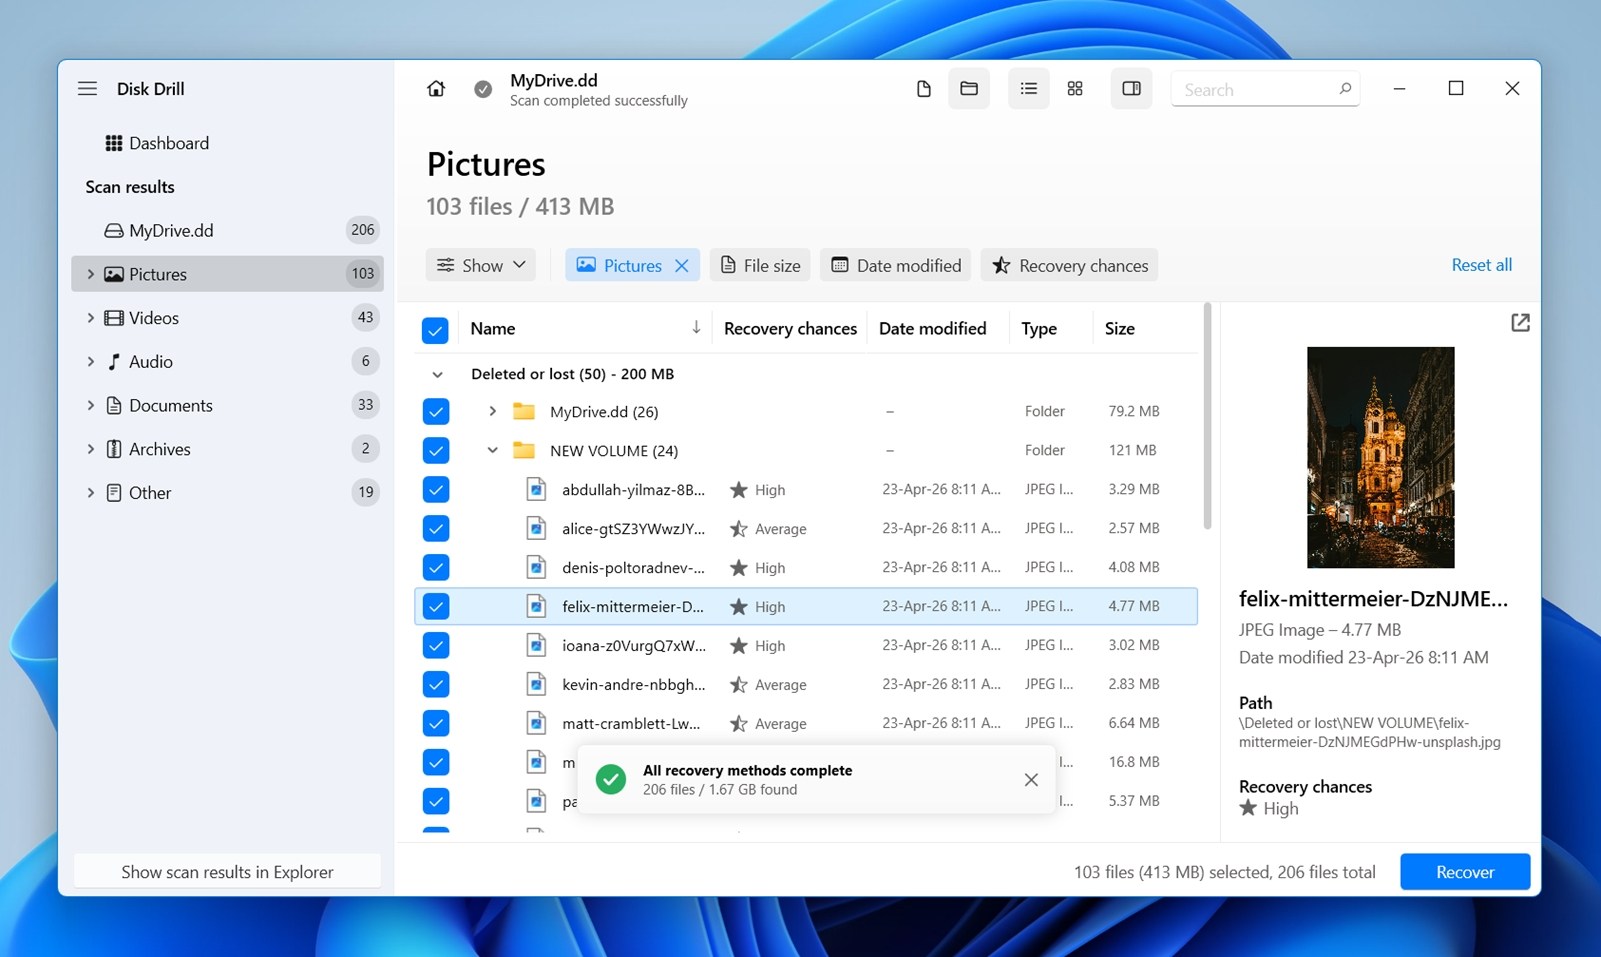Toggle the select-all checkbox in header
The height and width of the screenshot is (957, 1601).
tap(435, 330)
